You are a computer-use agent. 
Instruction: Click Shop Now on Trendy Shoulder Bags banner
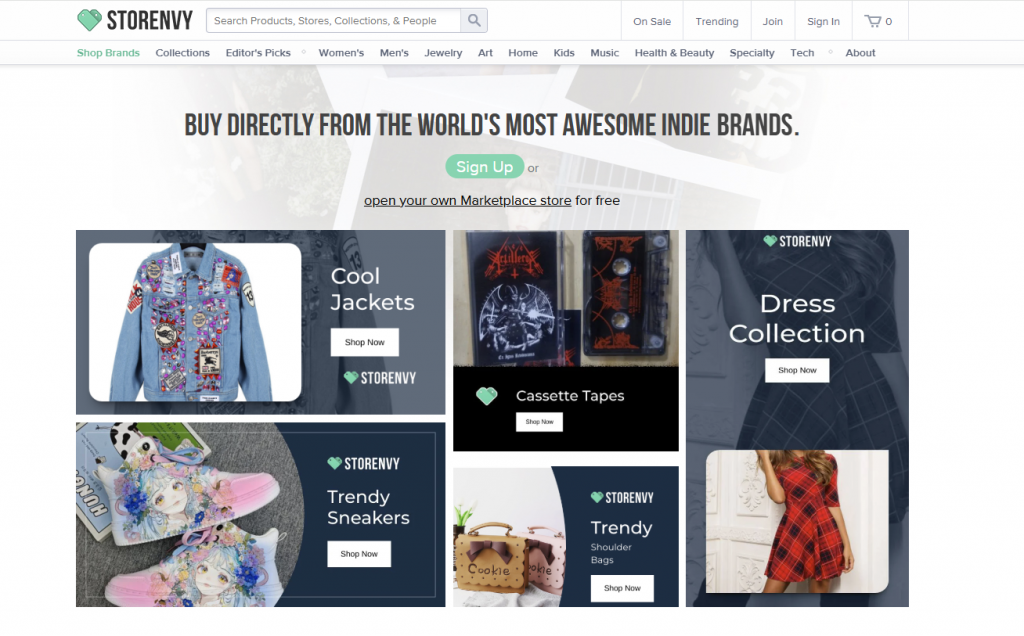tap(622, 588)
